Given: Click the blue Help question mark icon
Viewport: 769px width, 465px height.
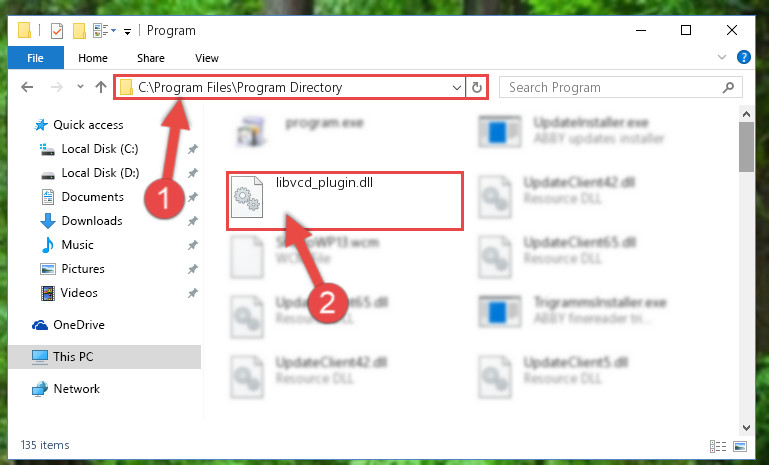Looking at the screenshot, I should click(x=743, y=57).
